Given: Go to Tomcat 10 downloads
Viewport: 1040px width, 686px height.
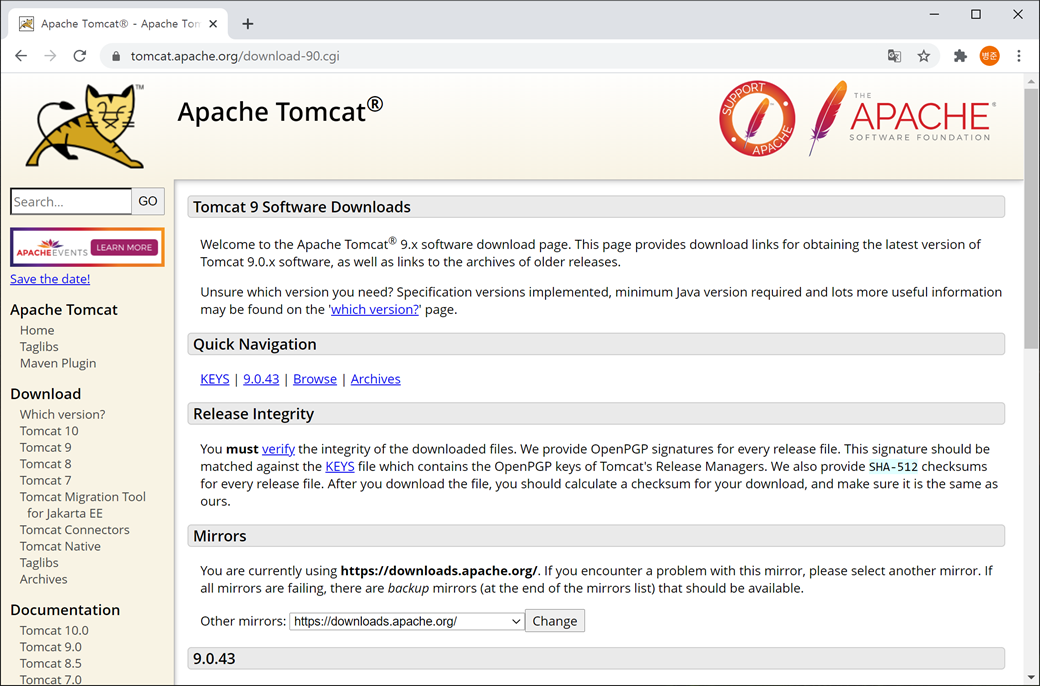Looking at the screenshot, I should coord(49,431).
